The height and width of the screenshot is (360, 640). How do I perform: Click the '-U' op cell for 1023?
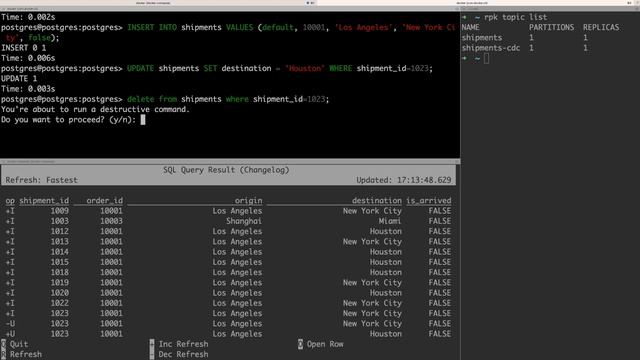tap(10, 323)
